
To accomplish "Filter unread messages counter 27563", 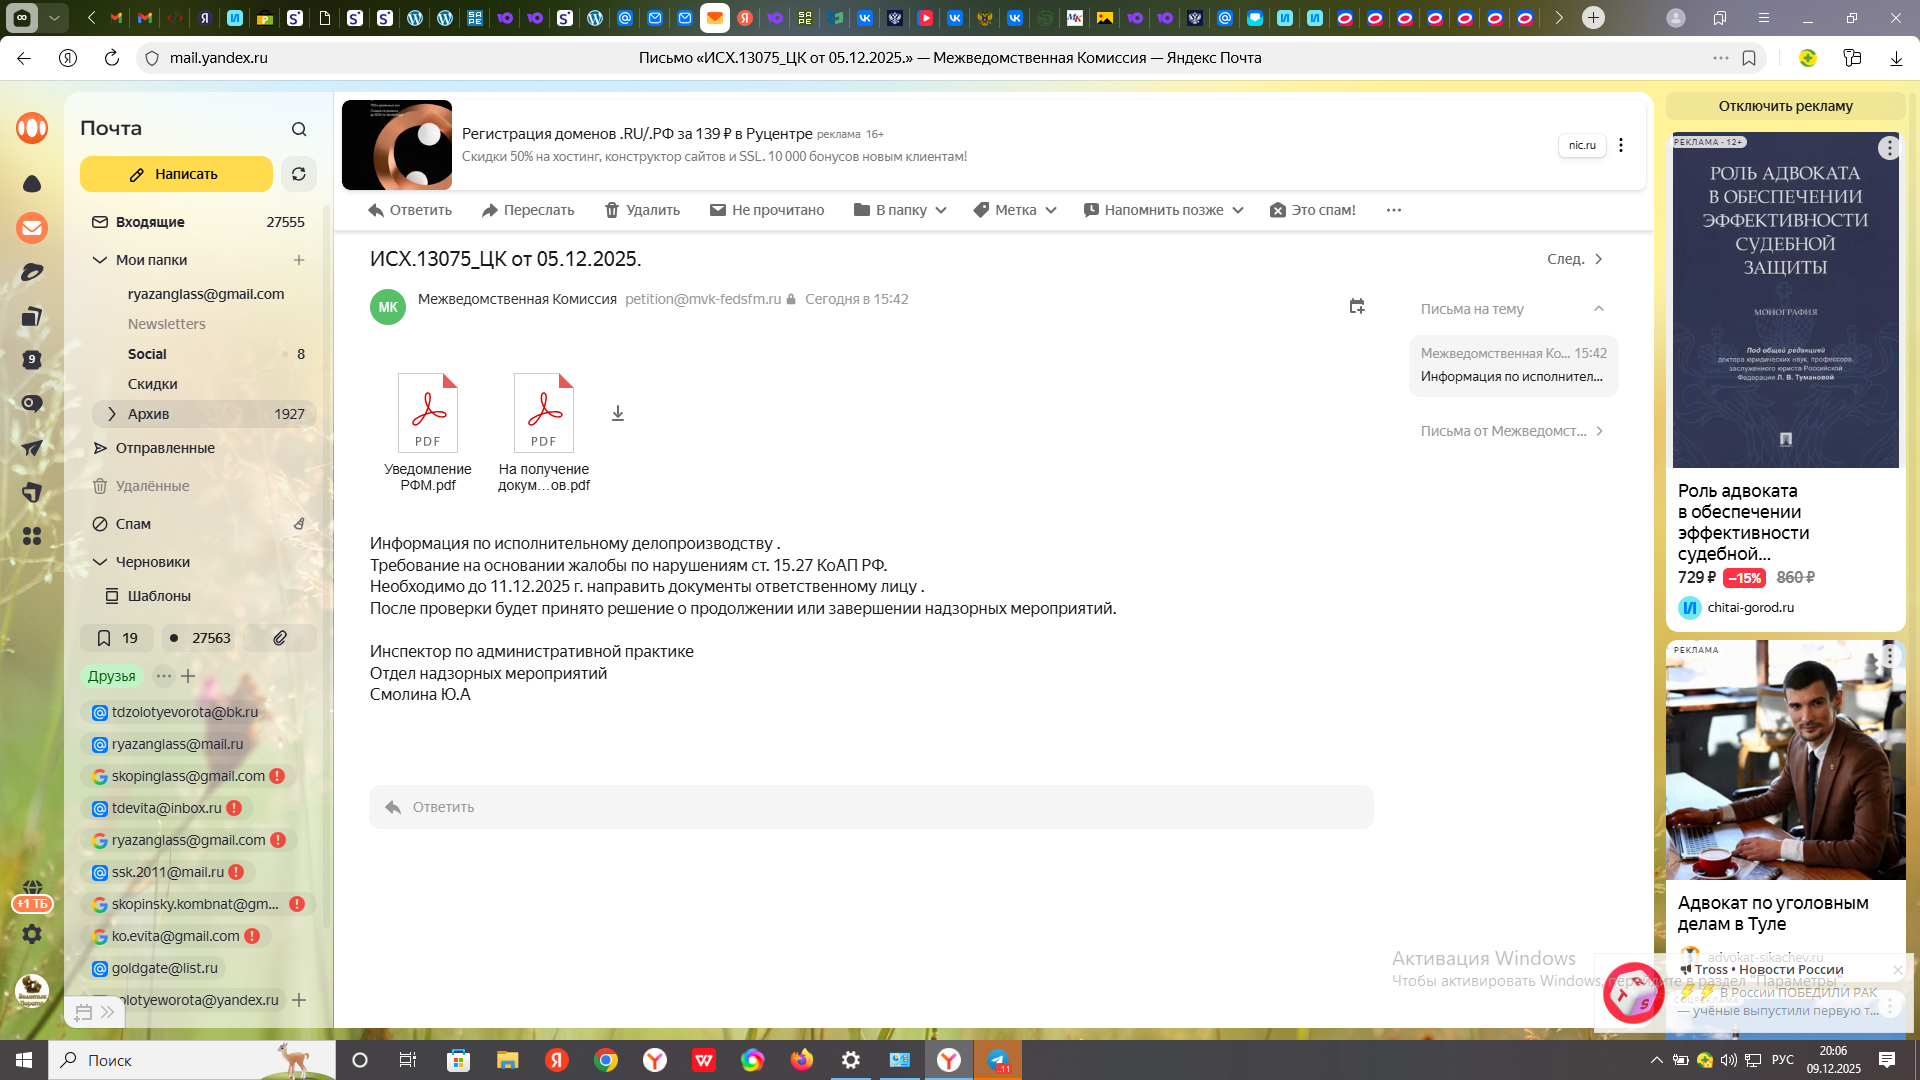I will point(200,638).
